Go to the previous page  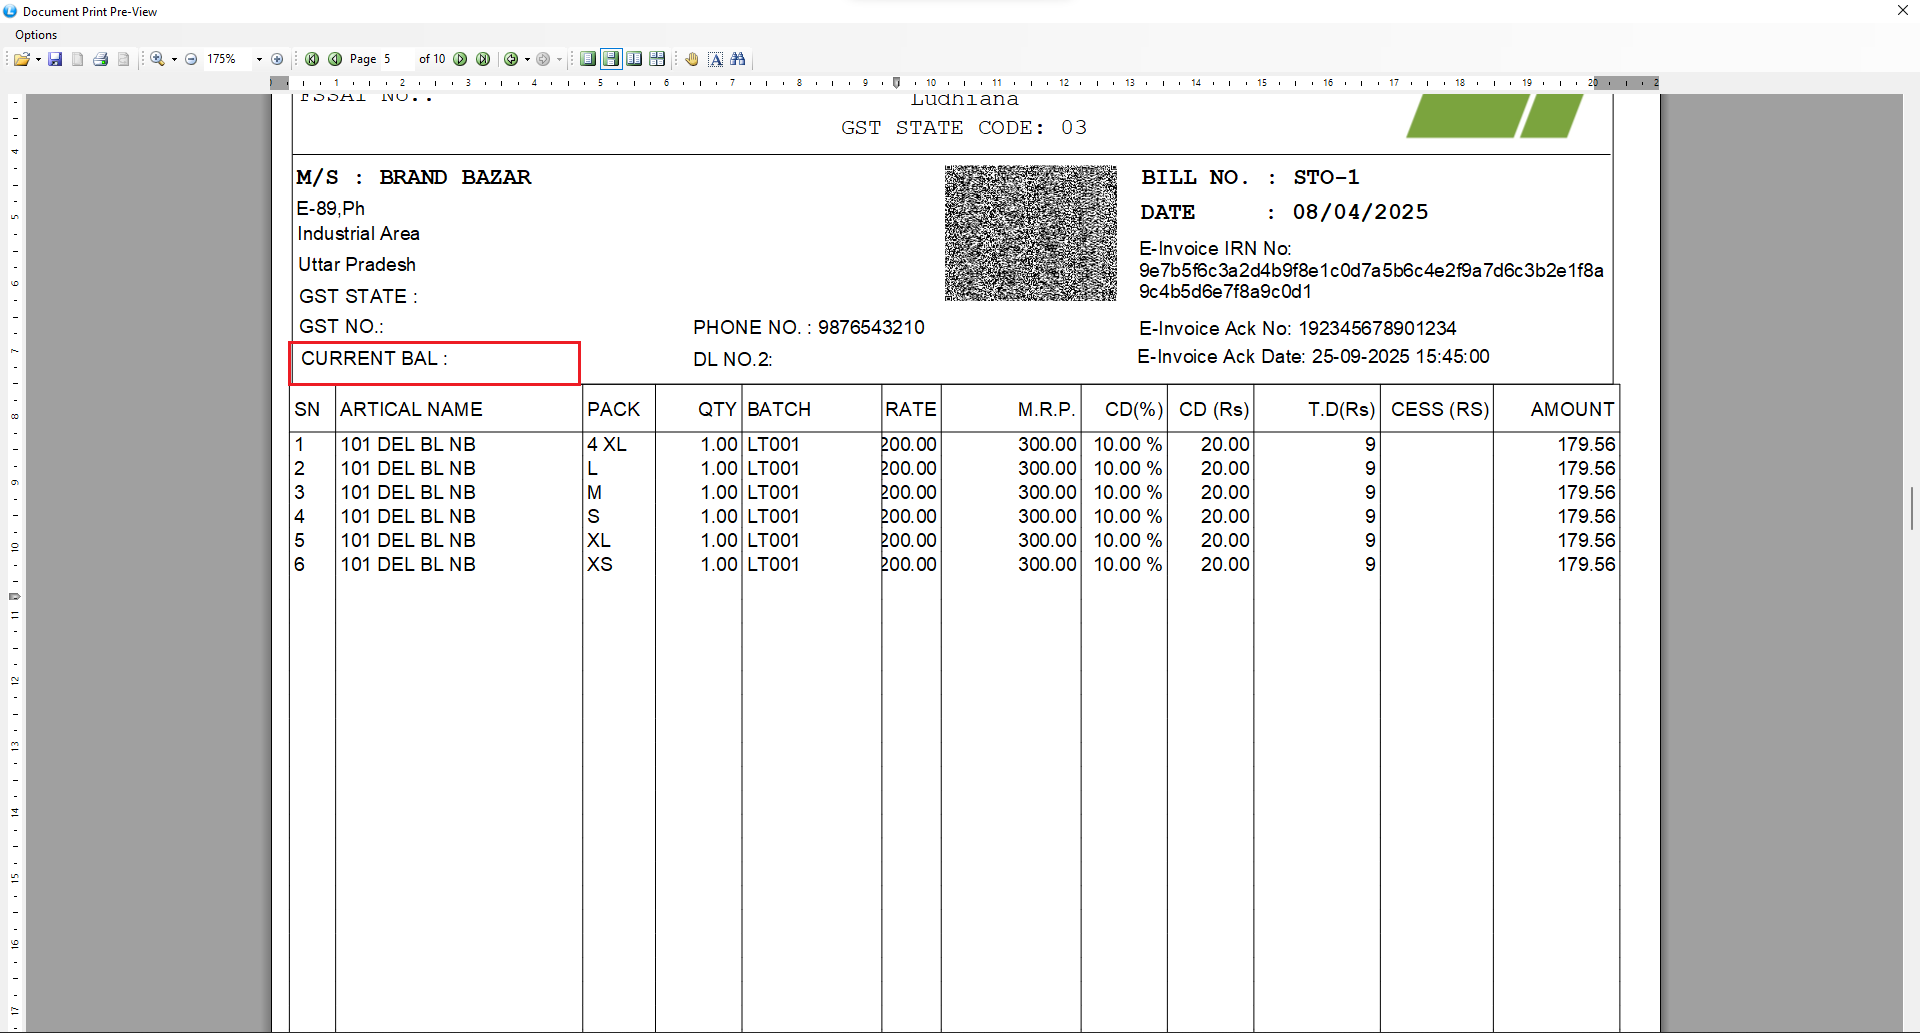coord(335,59)
